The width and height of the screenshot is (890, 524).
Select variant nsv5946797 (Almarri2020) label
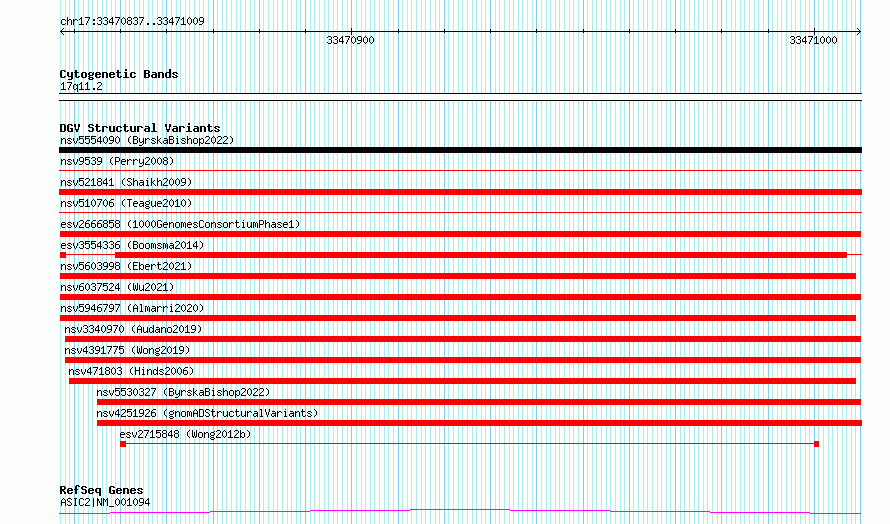[132, 308]
